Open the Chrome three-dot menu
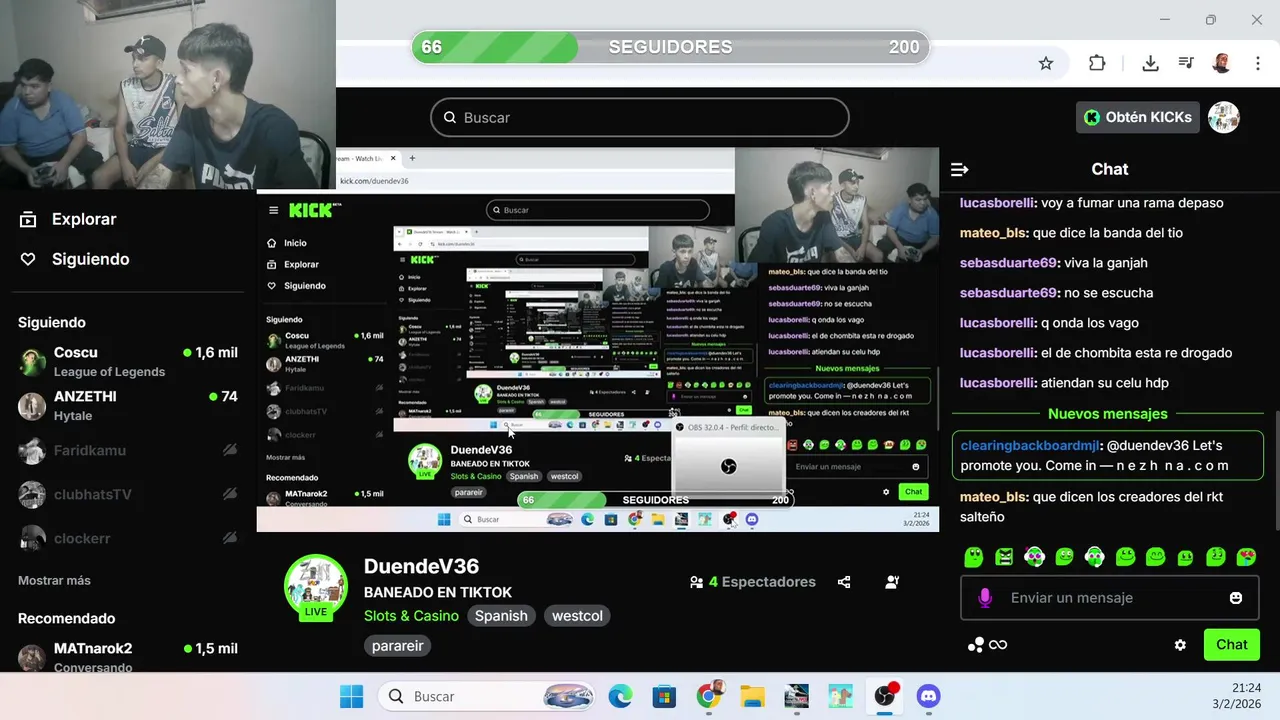This screenshot has height=720, width=1280. tap(1257, 63)
